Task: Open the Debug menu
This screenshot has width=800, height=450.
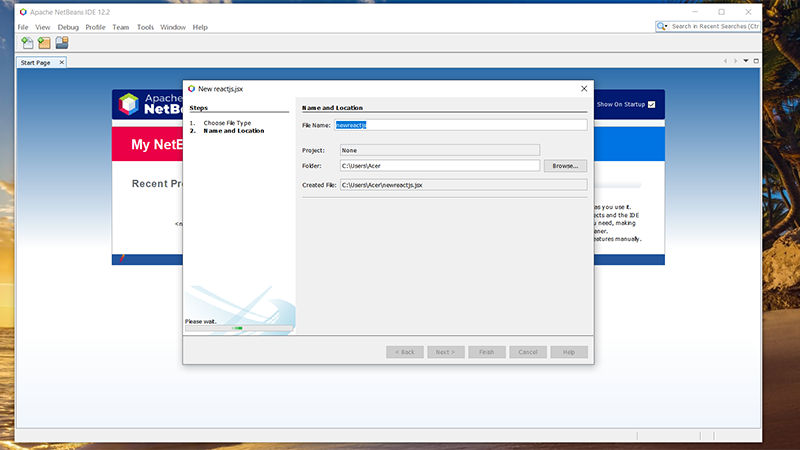Action: click(x=68, y=27)
